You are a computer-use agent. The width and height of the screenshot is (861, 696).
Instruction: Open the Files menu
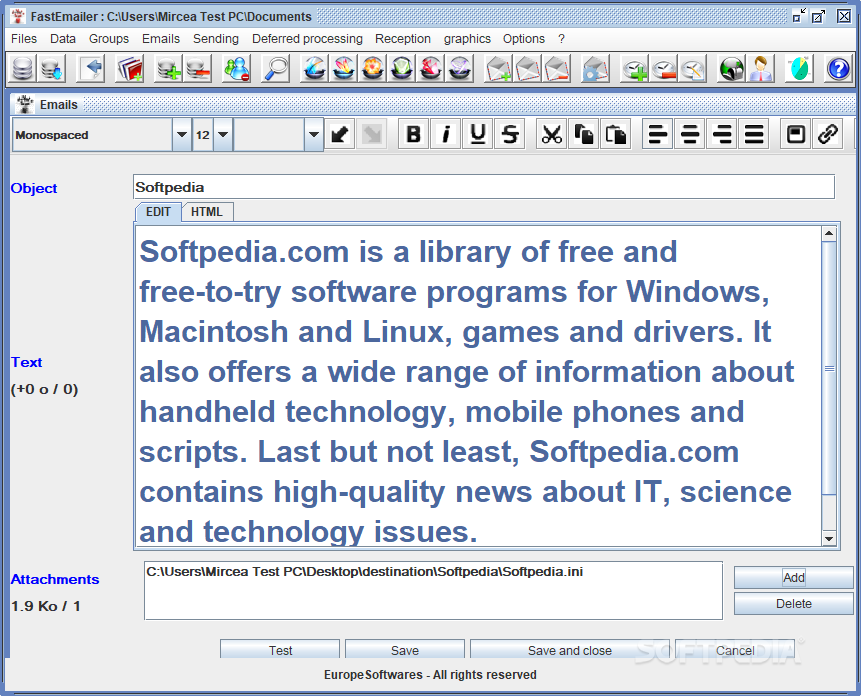coord(24,39)
